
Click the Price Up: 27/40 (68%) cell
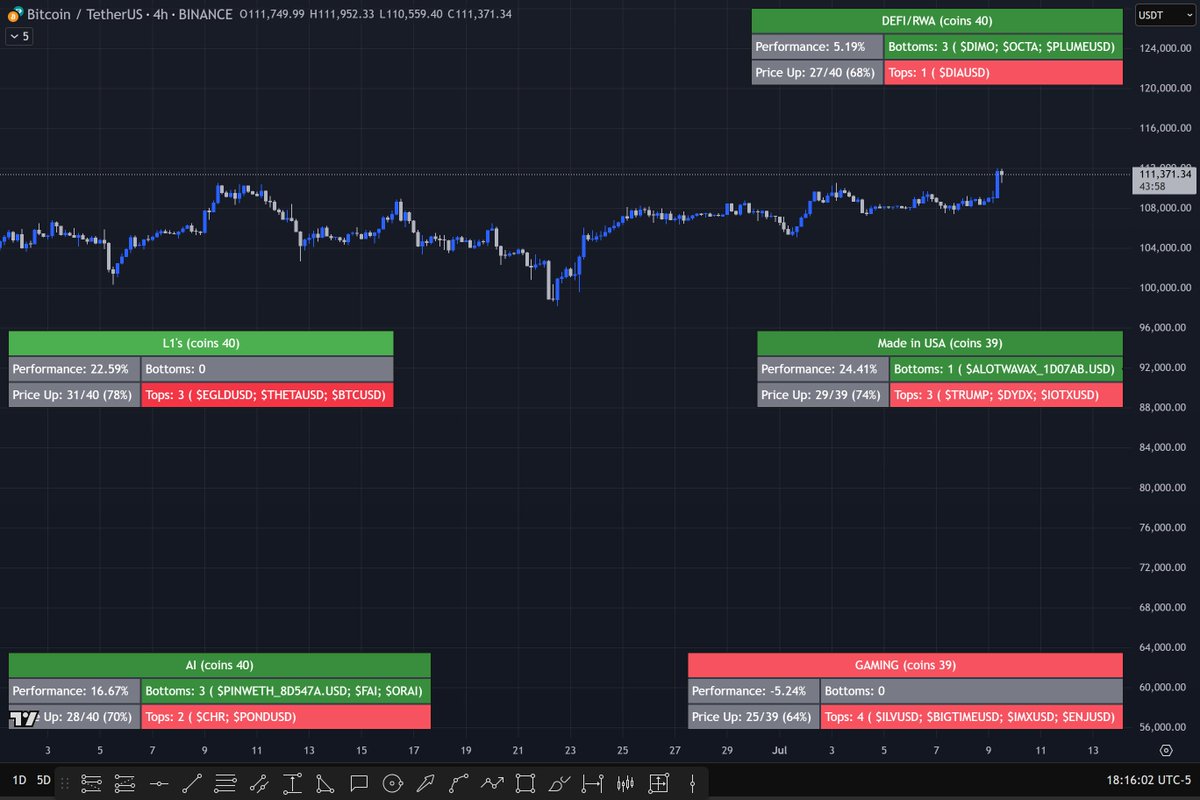(817, 72)
